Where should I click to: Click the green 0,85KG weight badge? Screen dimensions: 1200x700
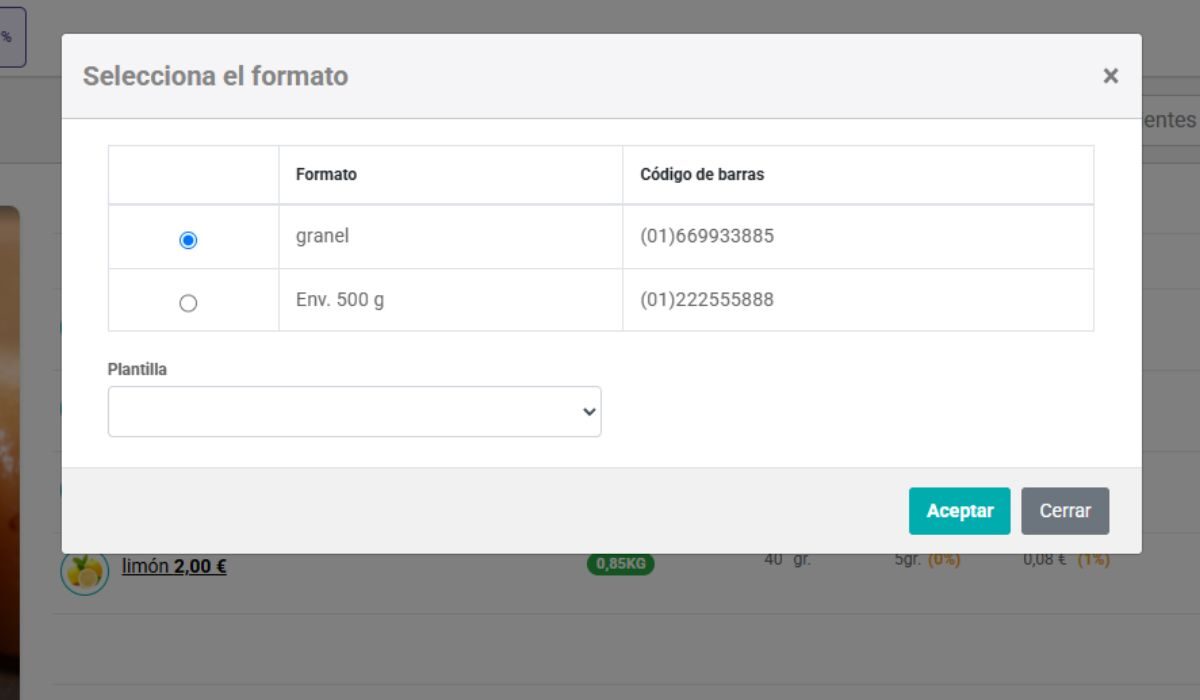coord(619,563)
